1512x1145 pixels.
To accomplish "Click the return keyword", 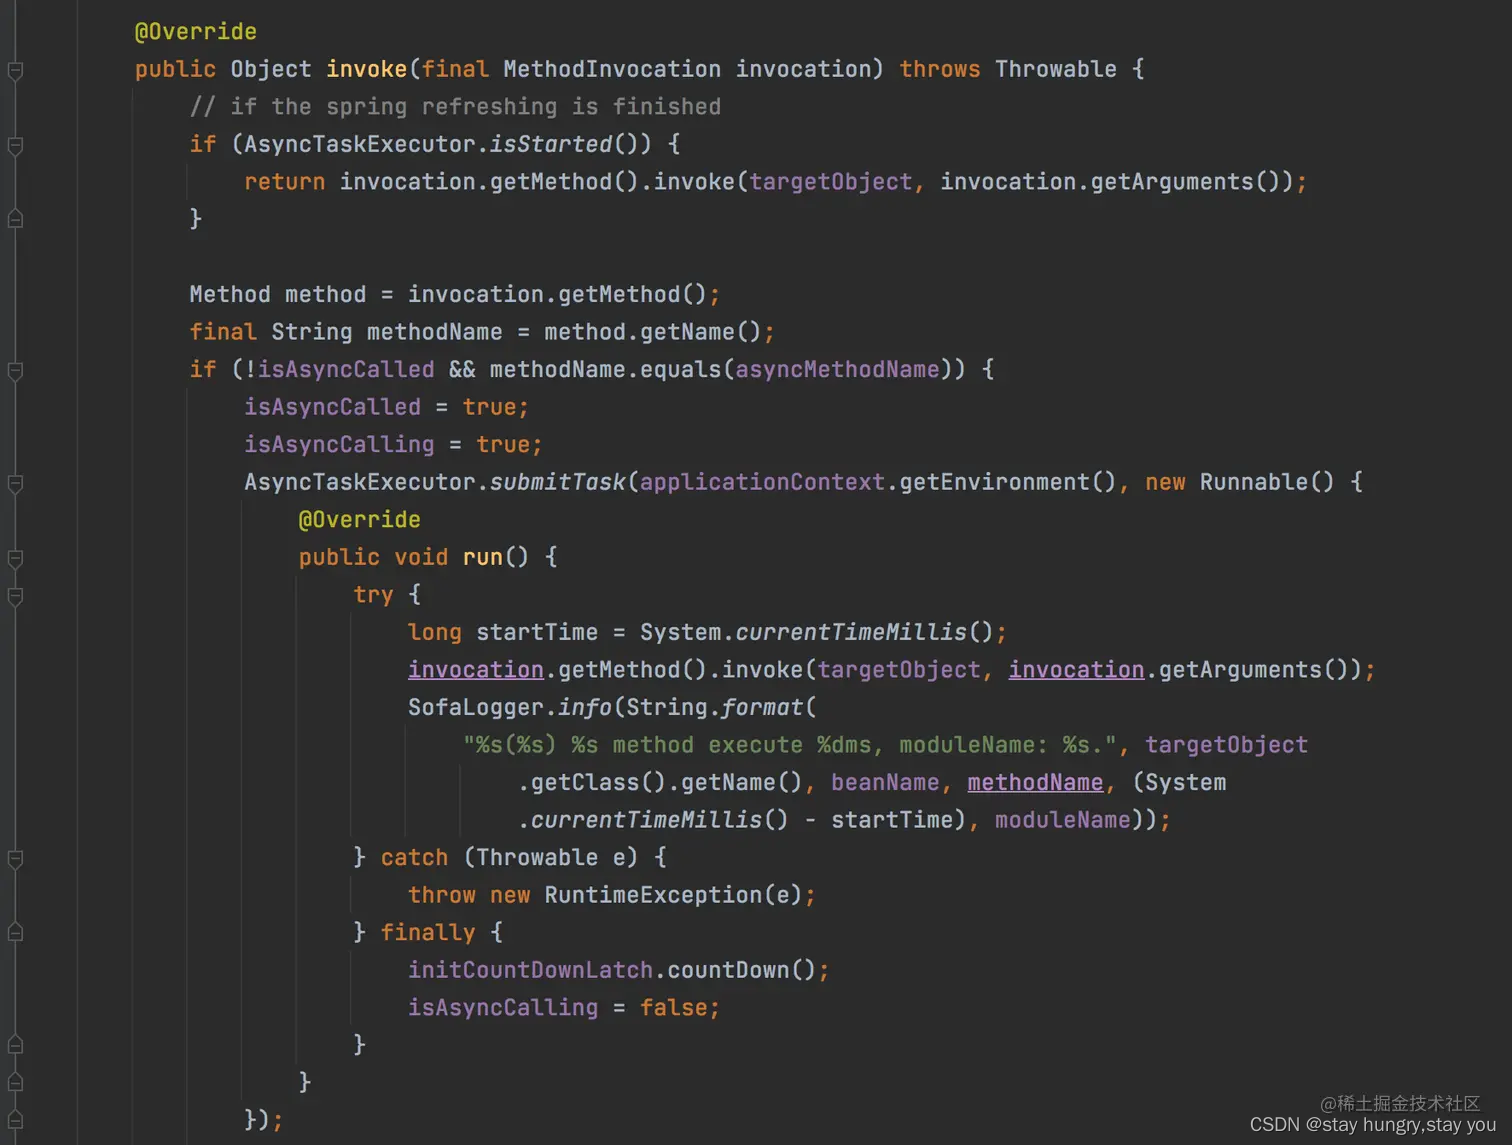I will pyautogui.click(x=285, y=182).
